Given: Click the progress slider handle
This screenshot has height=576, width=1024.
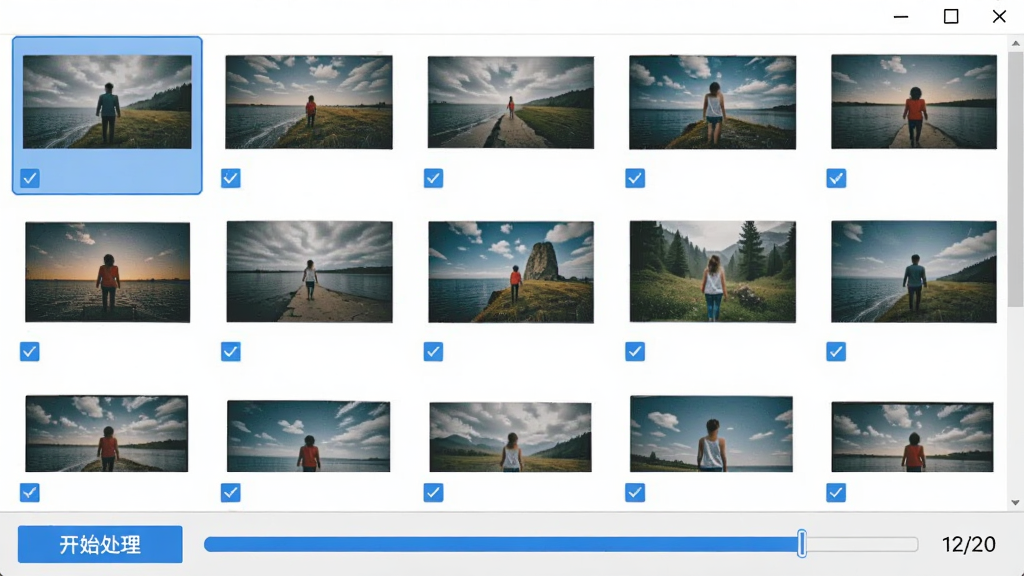Looking at the screenshot, I should [x=802, y=544].
